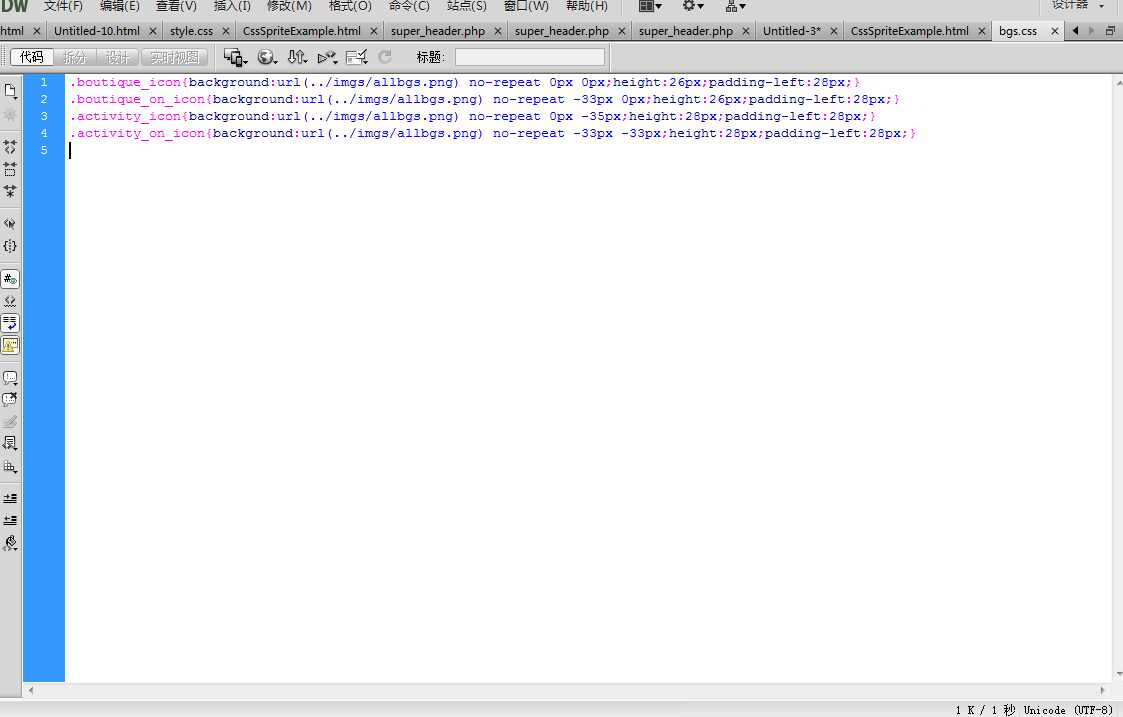This screenshot has height=717, width=1123.
Task: Open the Open Documents list icon
Action: point(10,92)
